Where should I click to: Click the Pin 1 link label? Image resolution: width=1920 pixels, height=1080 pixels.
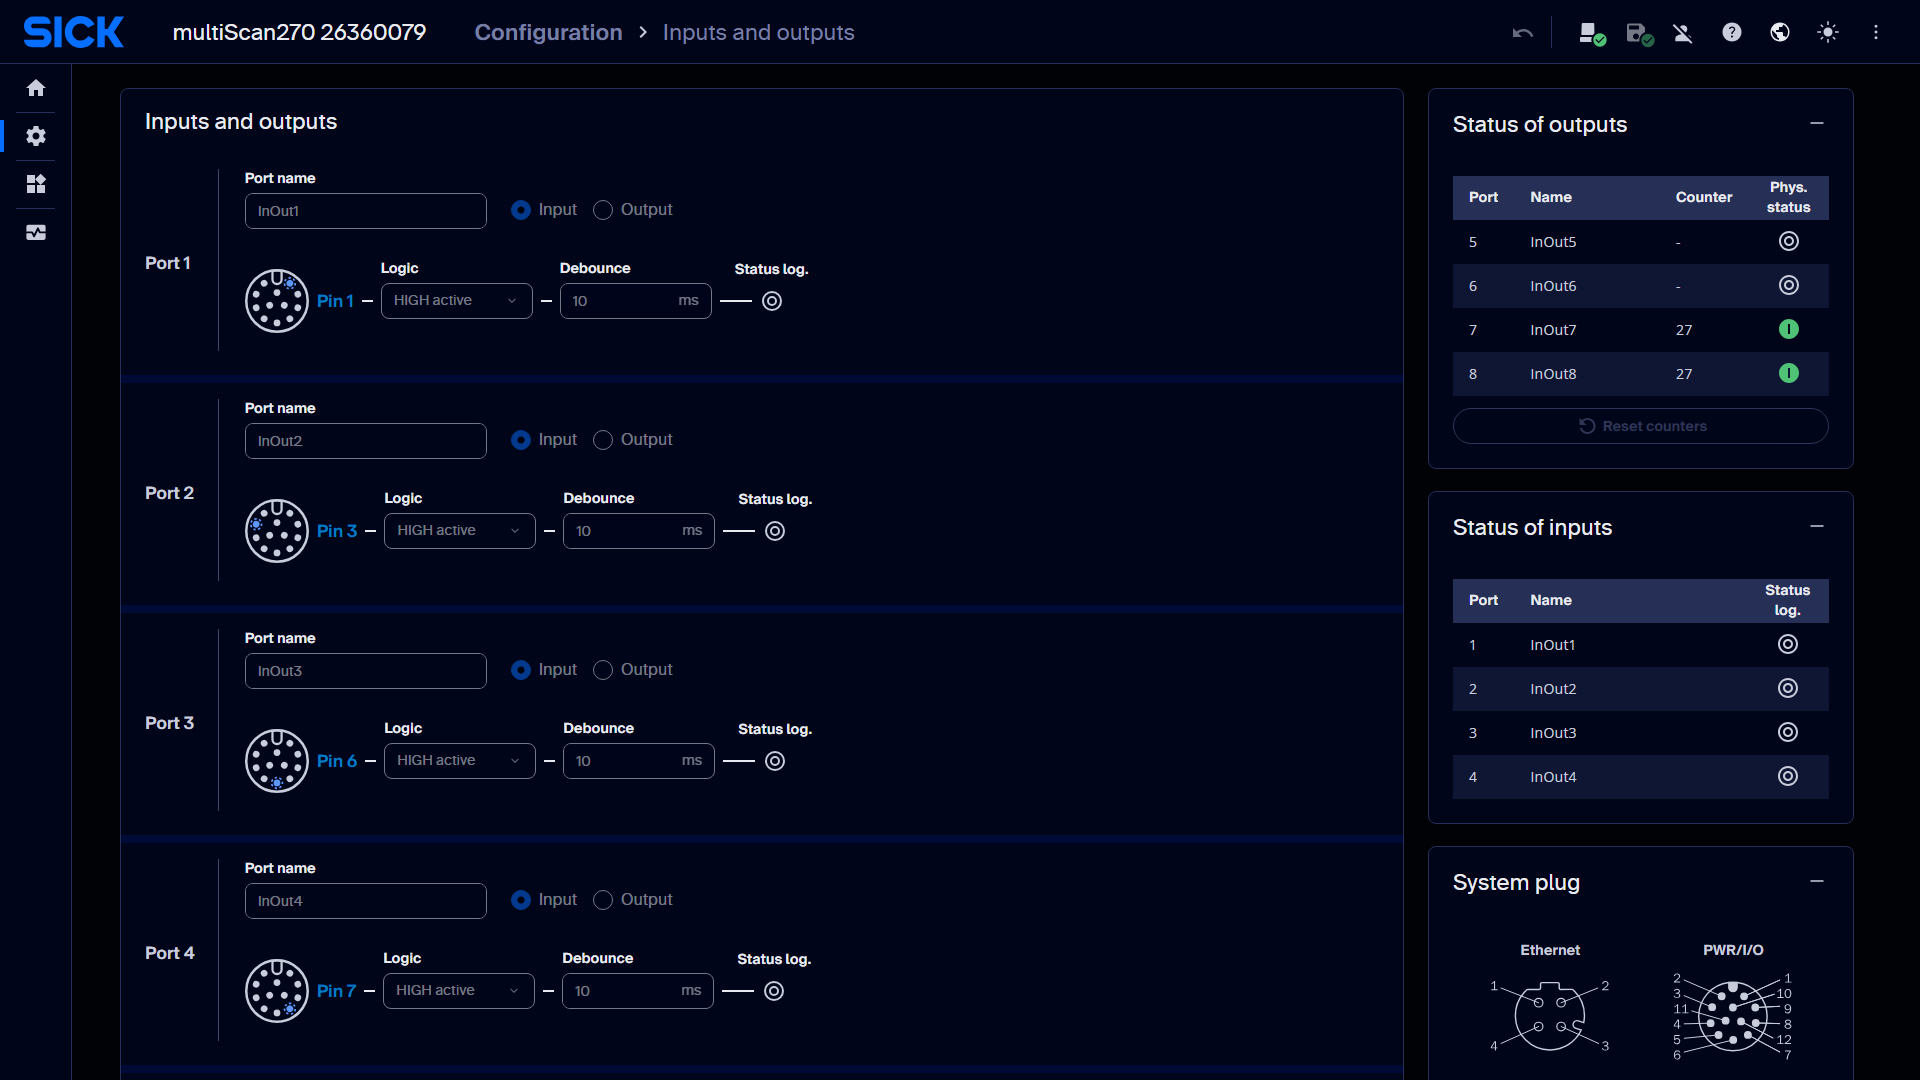(335, 301)
